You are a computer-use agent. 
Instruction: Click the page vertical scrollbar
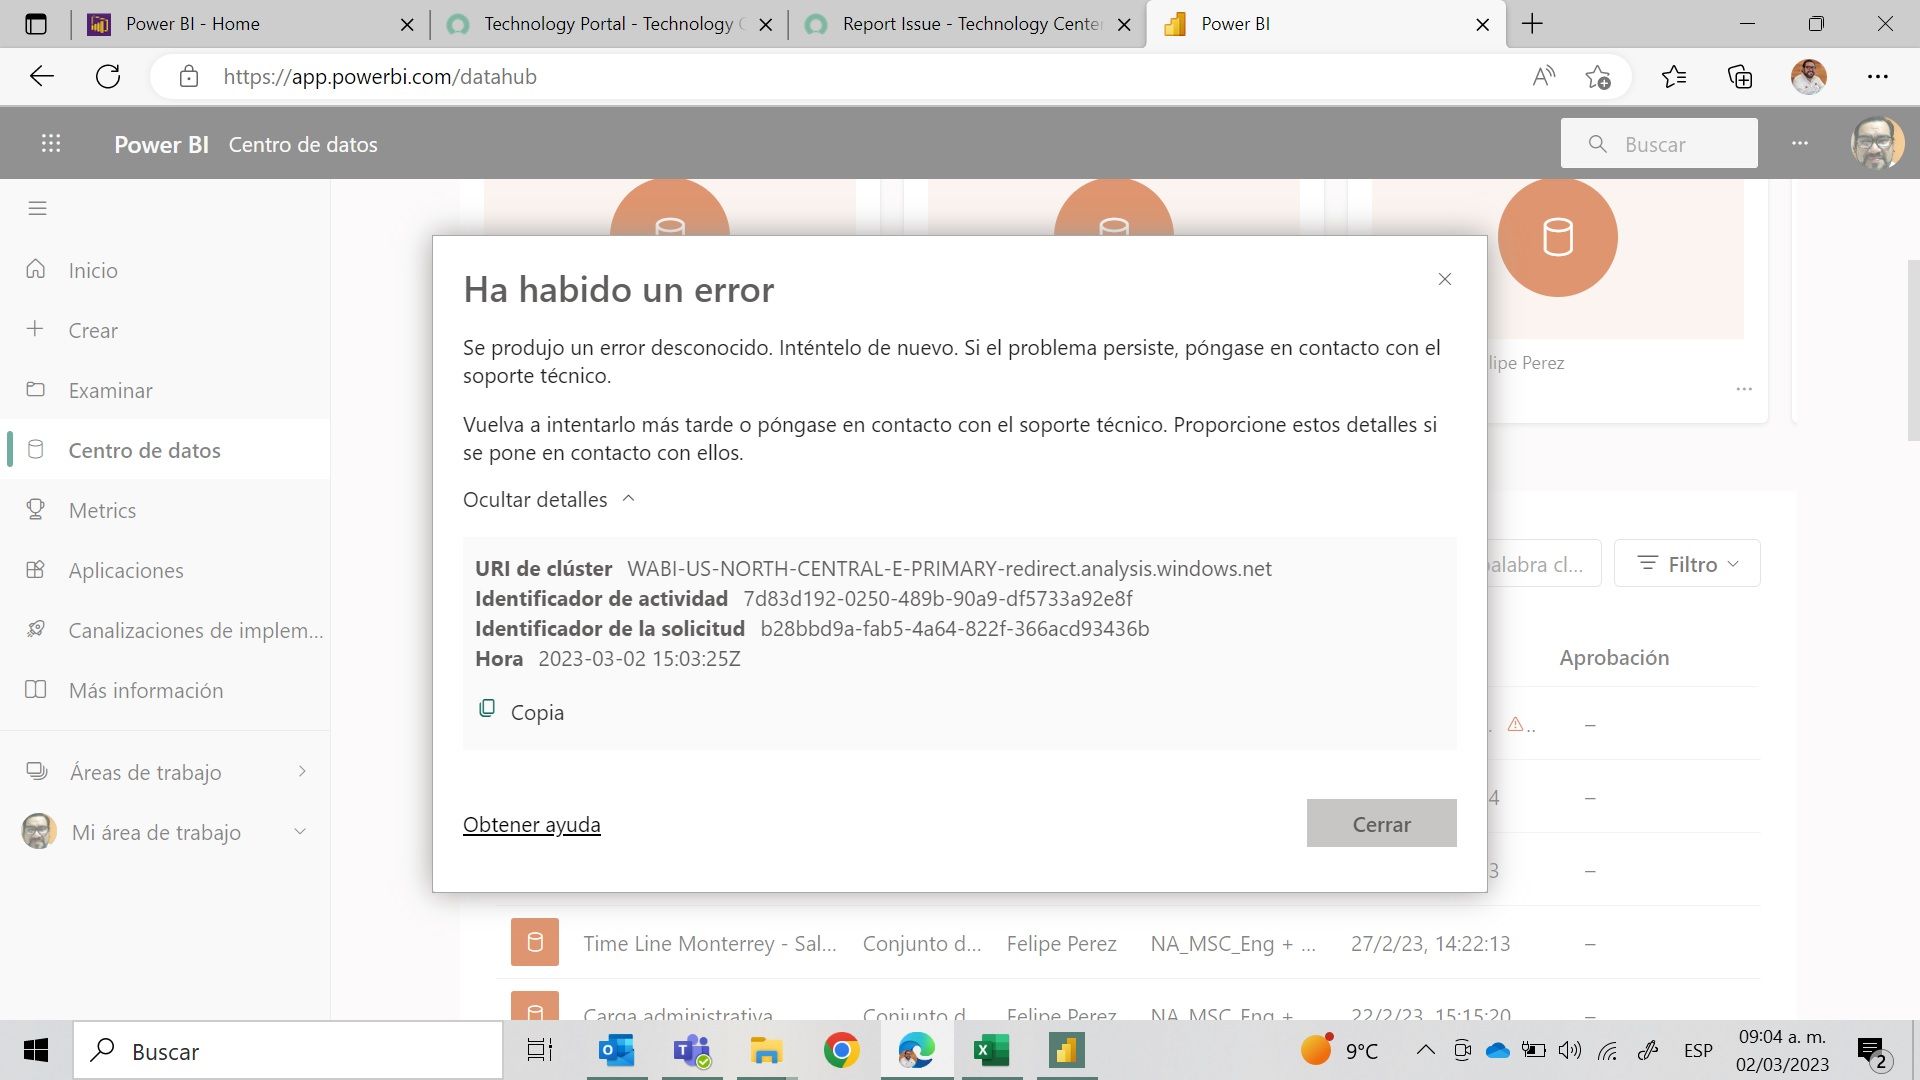click(1913, 350)
